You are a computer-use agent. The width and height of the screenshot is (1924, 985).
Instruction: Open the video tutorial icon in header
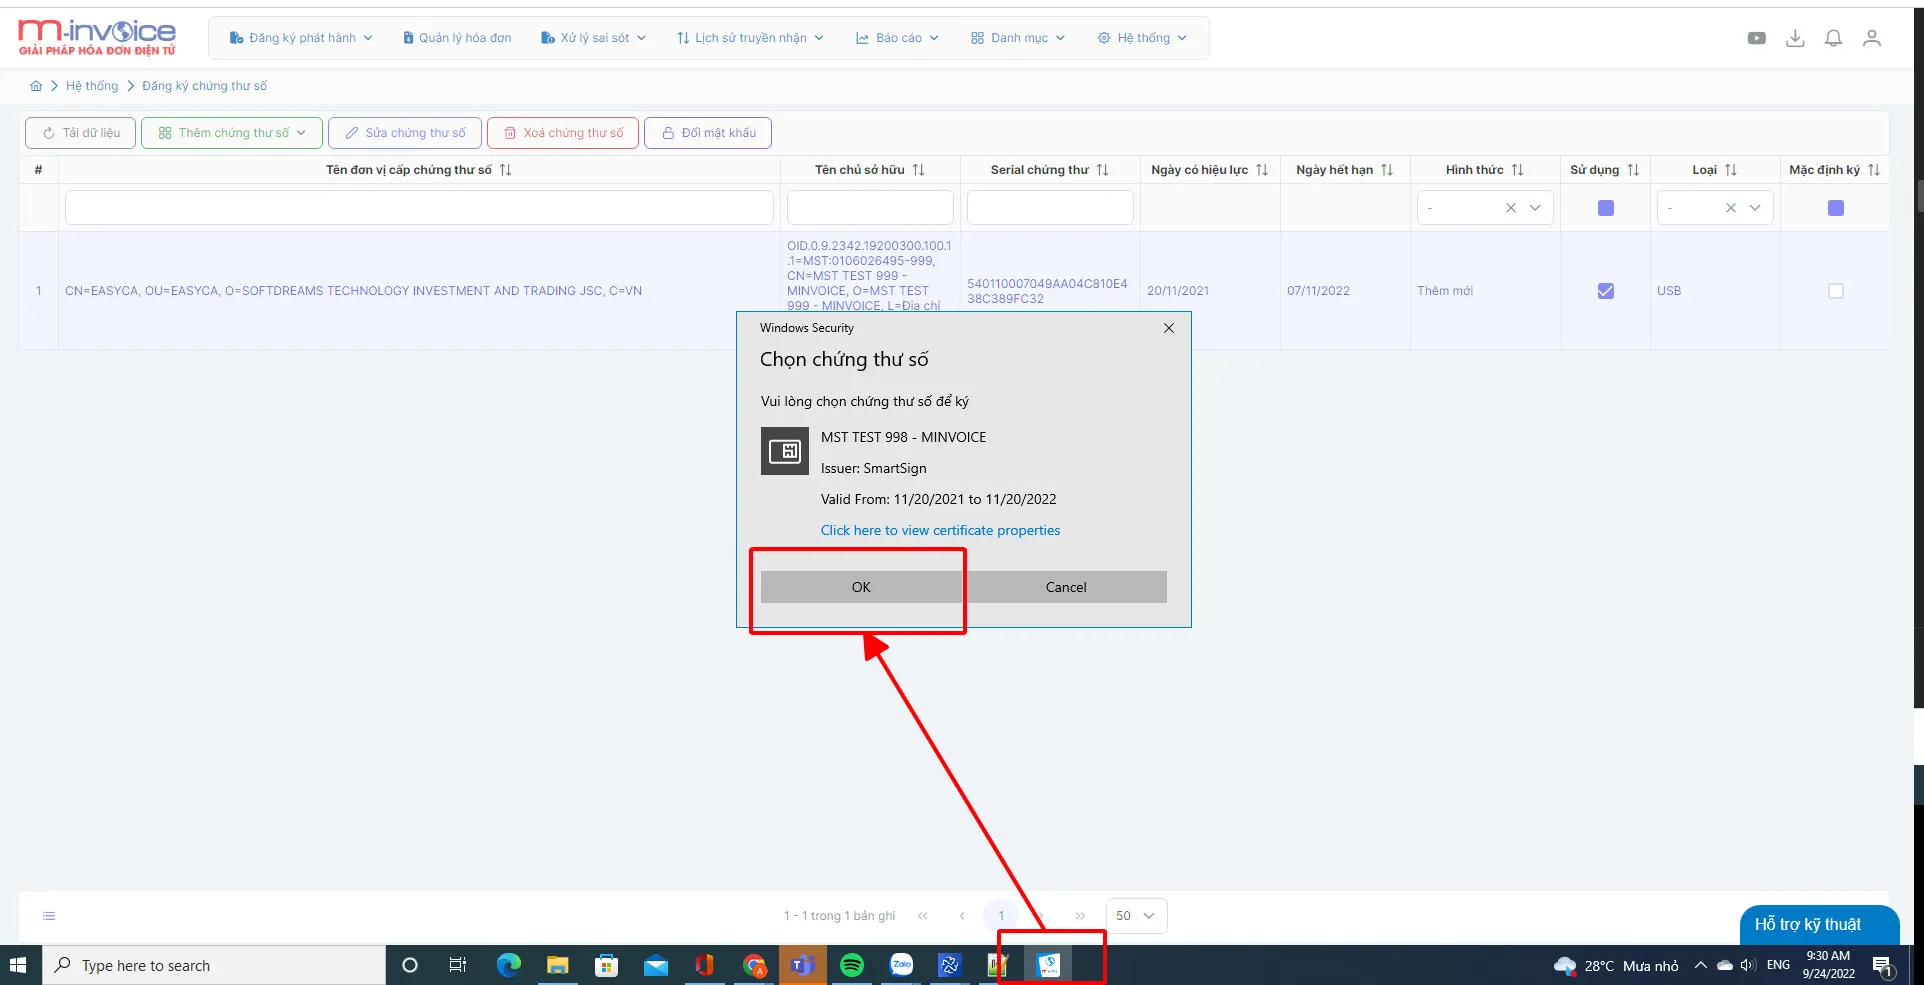coord(1757,38)
